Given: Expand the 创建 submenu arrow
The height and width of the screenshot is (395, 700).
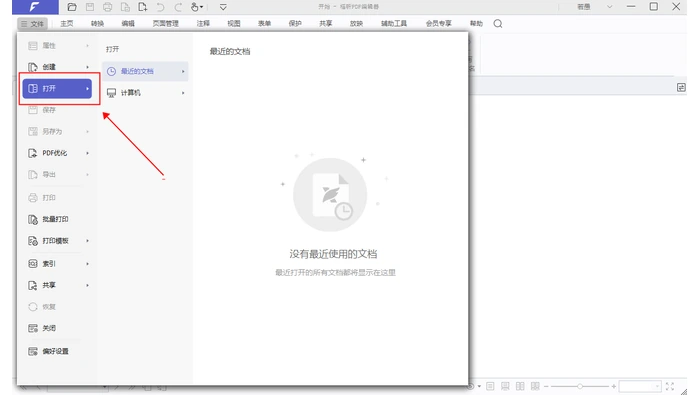Looking at the screenshot, I should click(88, 67).
